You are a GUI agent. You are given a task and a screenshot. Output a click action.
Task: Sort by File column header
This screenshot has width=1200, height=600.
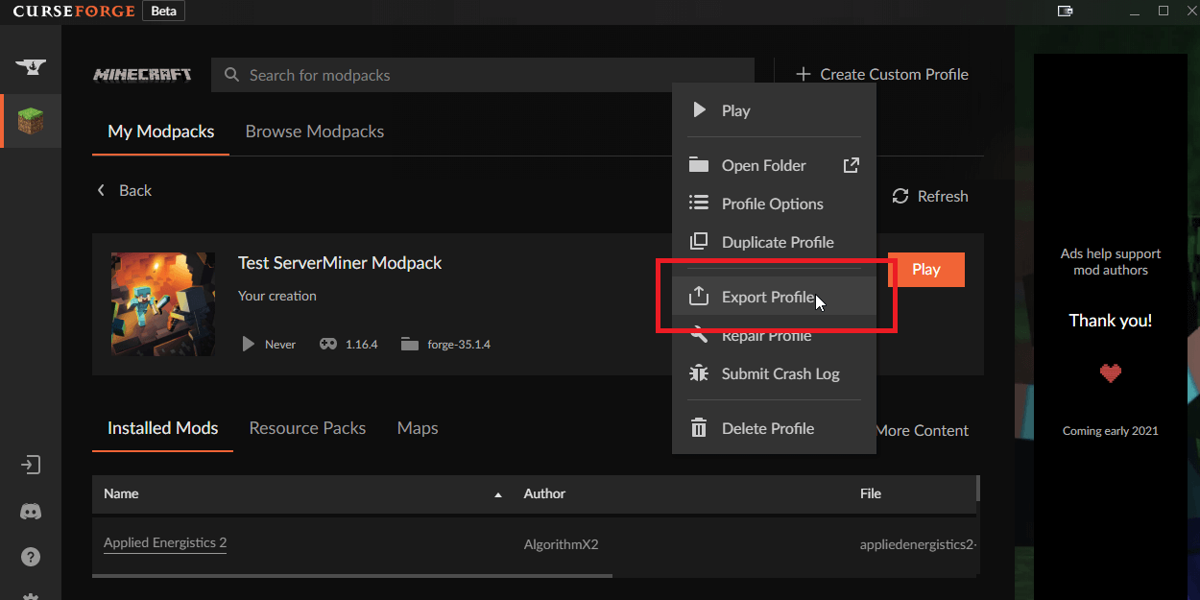(x=870, y=494)
